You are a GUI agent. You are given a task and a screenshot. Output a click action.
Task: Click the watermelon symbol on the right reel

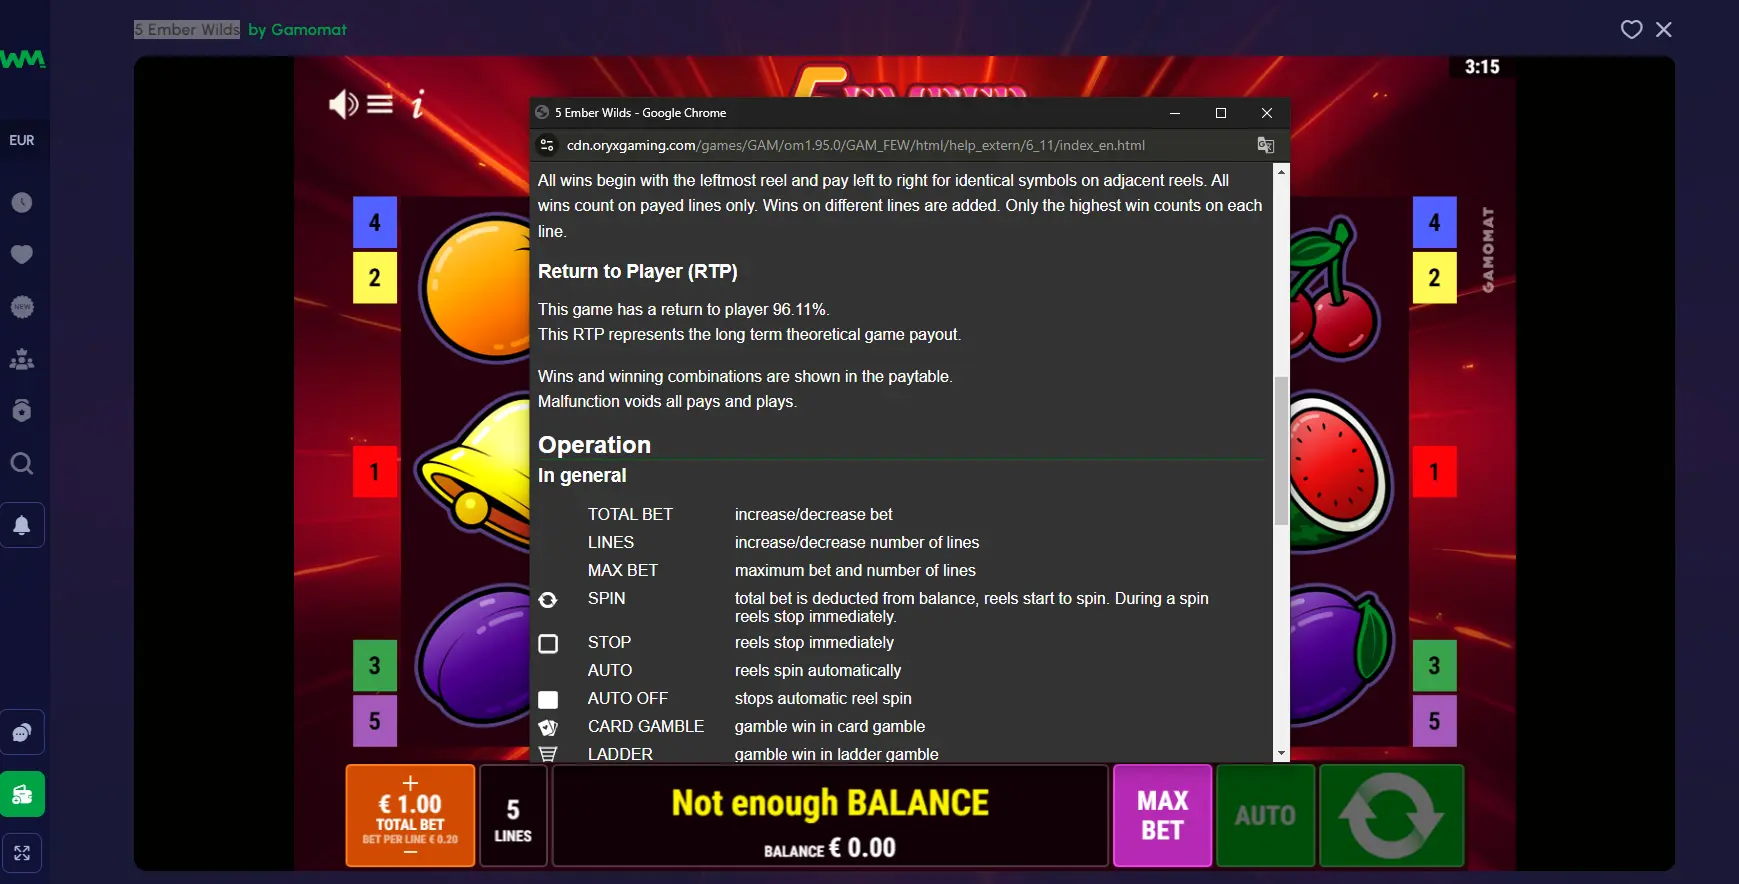[x=1338, y=470]
